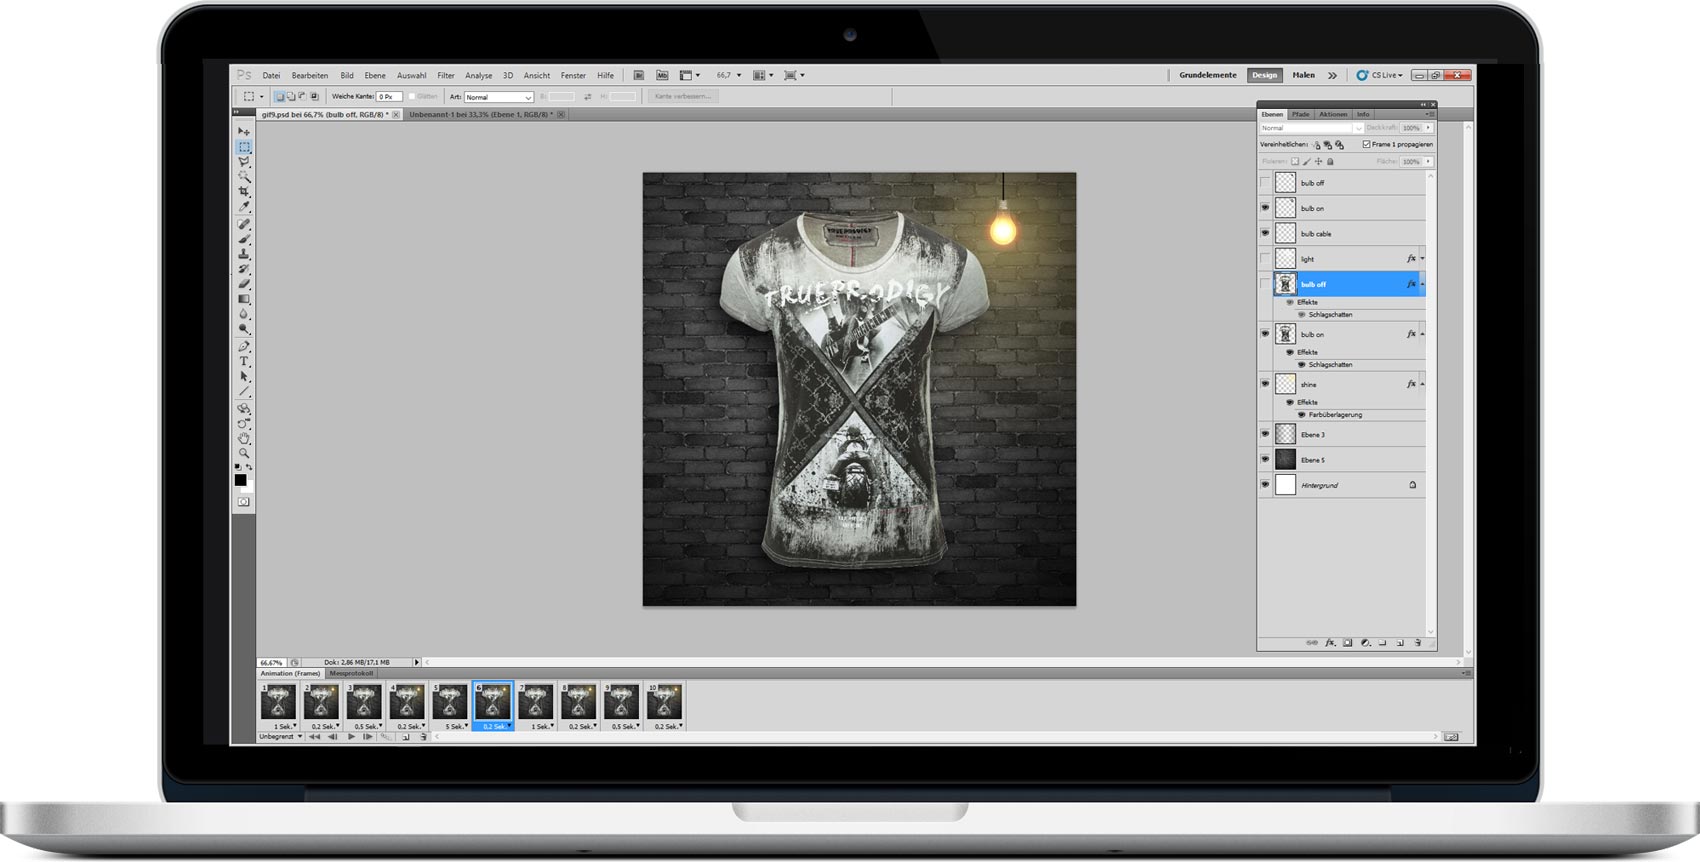Viewport: 1700px width, 862px height.
Task: Open the Deckkraft opacity slider arrow
Action: [x=1428, y=128]
